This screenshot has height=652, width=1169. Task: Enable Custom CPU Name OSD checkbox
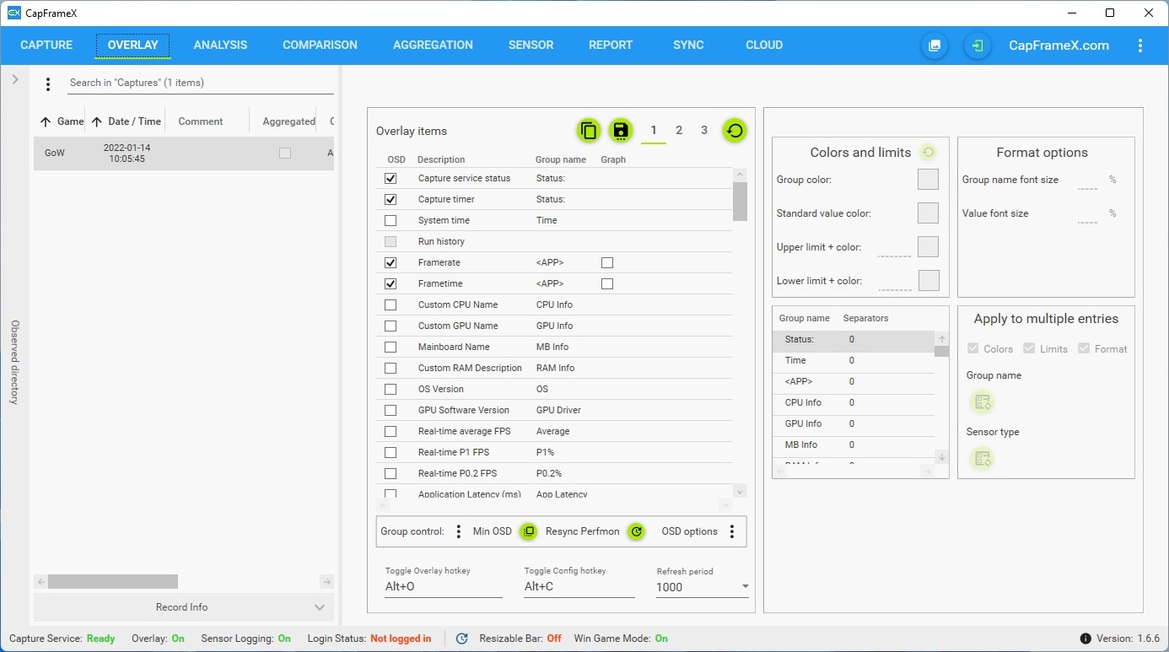[x=391, y=305]
